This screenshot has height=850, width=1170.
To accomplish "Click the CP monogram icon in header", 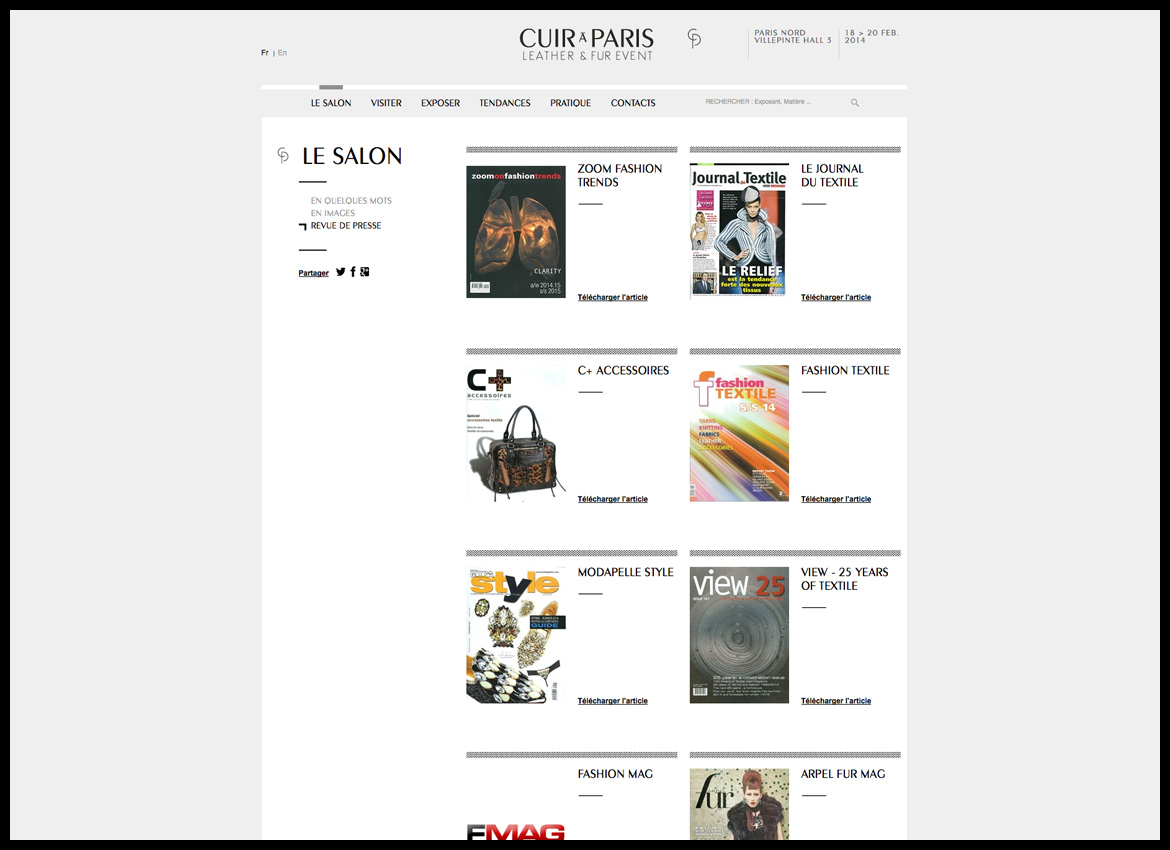I will click(x=694, y=38).
